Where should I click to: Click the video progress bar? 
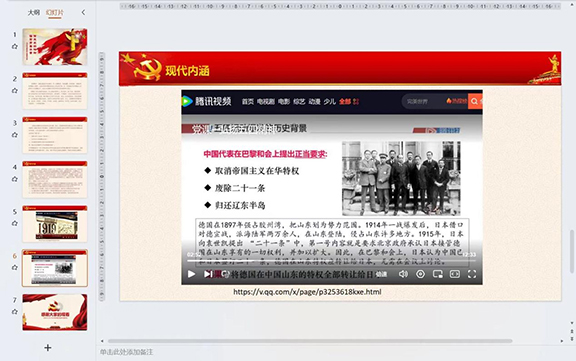tap(331, 261)
